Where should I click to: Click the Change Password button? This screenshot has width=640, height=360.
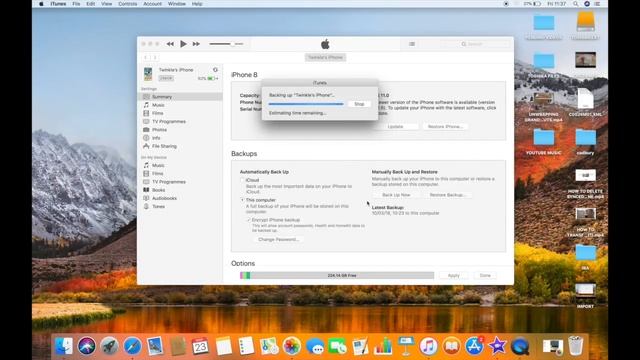[x=278, y=239]
